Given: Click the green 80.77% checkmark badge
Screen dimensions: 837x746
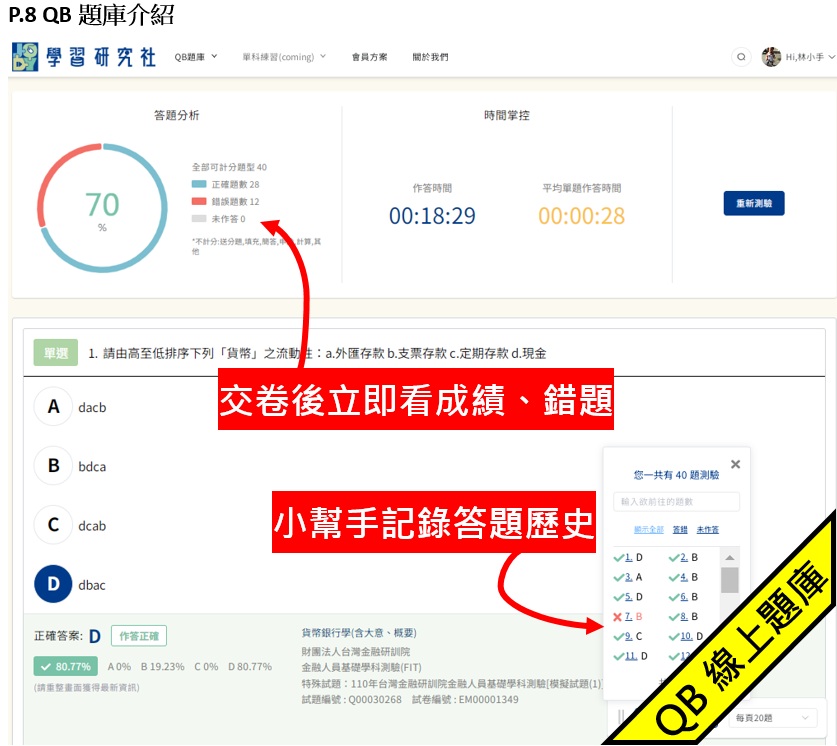Looking at the screenshot, I should (67, 666).
